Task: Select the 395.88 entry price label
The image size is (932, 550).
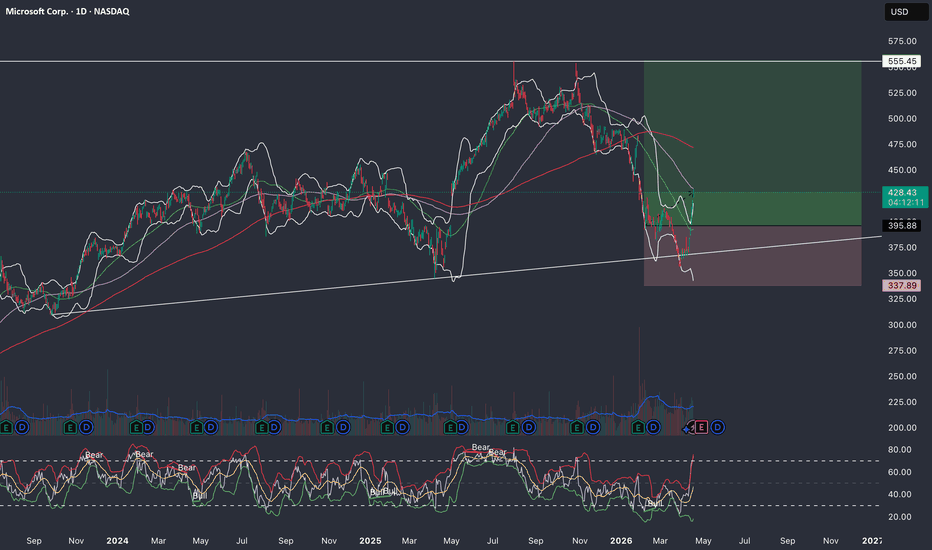Action: [902, 226]
